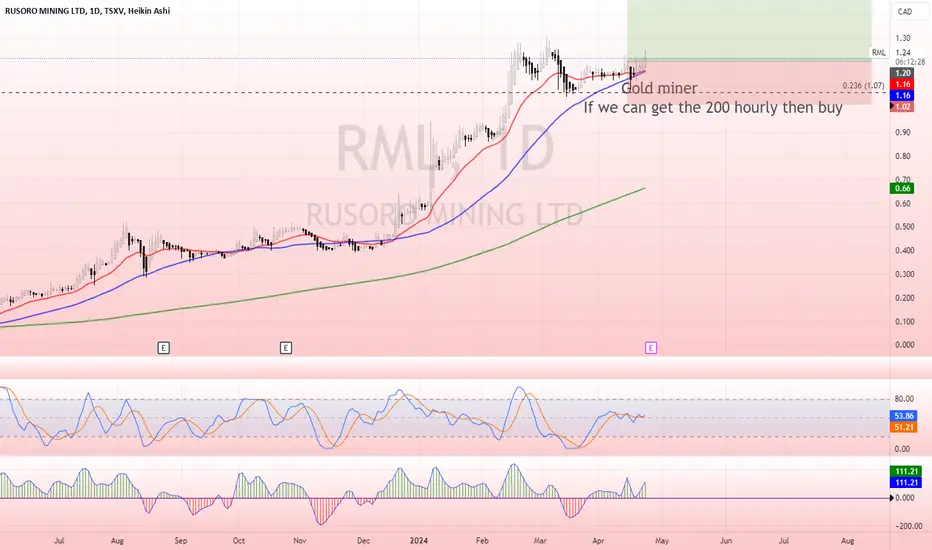Click the 1.02 stop level price tag
Screen dimensions: 932x550
pyautogui.click(x=903, y=107)
